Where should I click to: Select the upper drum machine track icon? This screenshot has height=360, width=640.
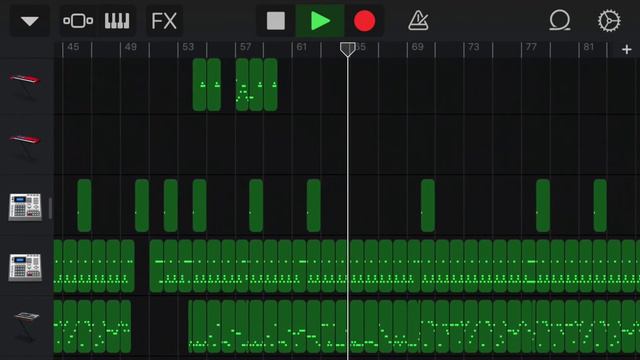[25, 207]
